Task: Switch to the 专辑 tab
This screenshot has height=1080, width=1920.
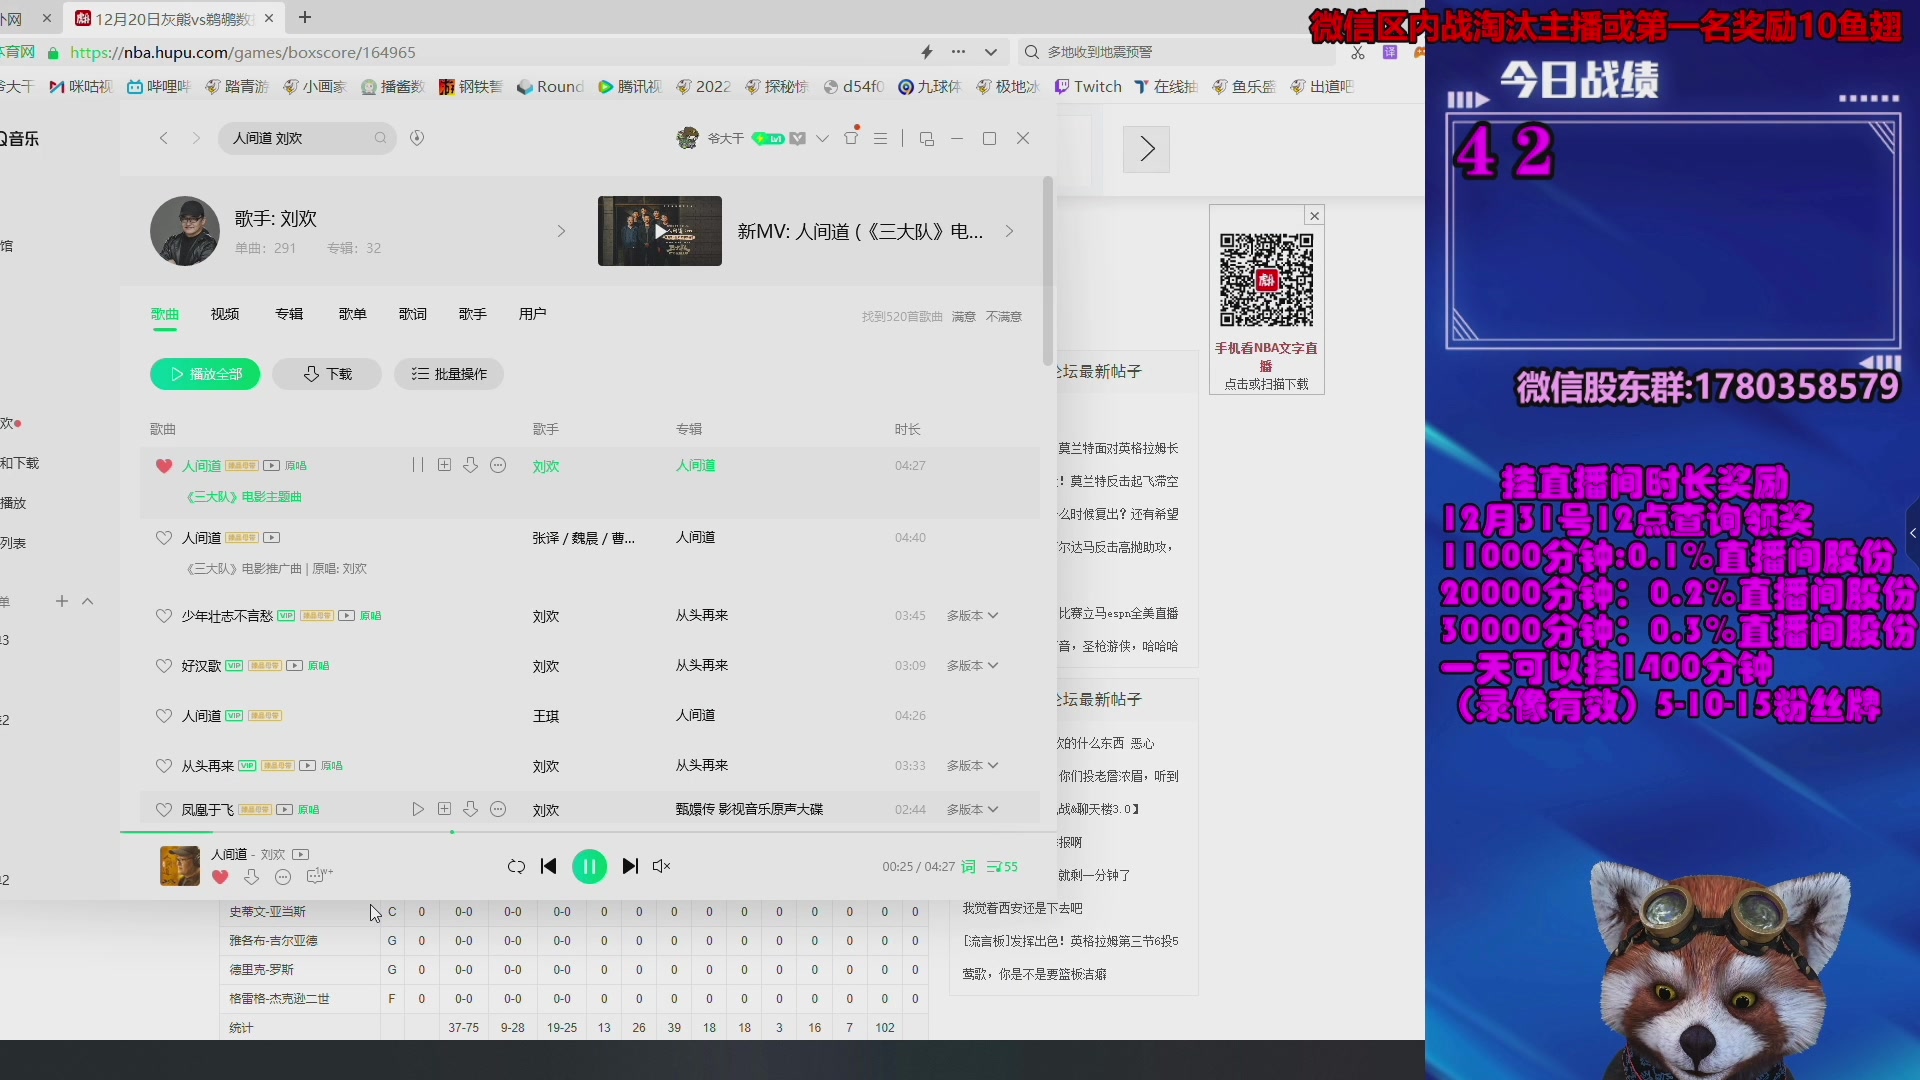Action: pos(289,314)
